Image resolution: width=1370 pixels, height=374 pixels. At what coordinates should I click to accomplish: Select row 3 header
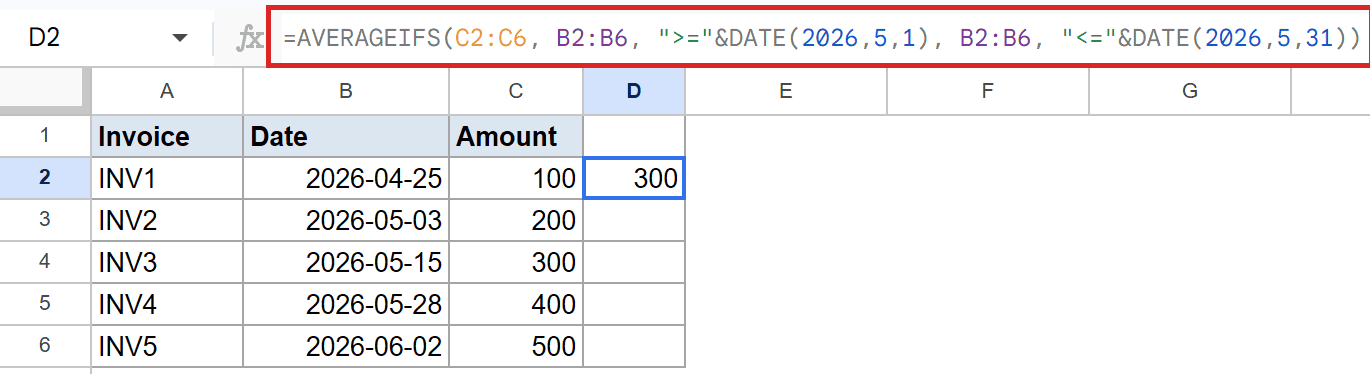(45, 220)
